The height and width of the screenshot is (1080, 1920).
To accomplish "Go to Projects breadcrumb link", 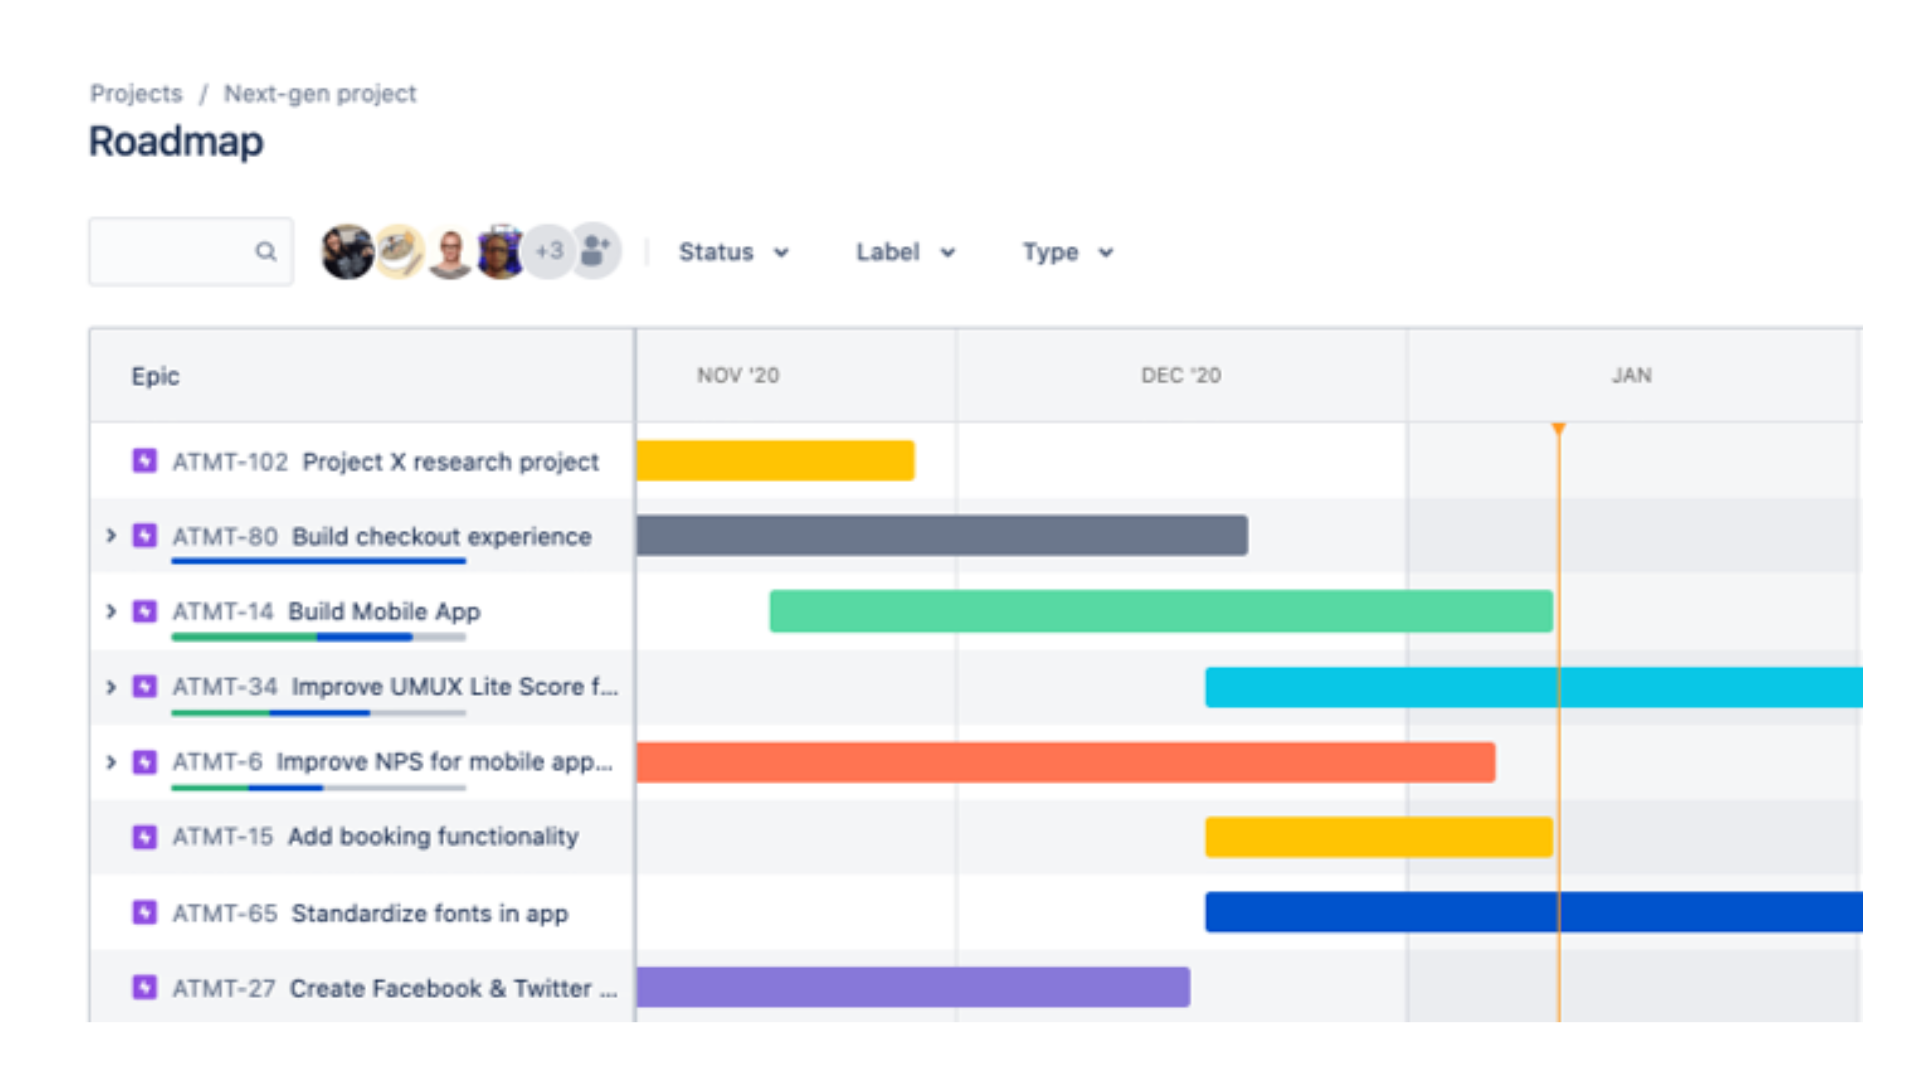I will click(x=136, y=94).
